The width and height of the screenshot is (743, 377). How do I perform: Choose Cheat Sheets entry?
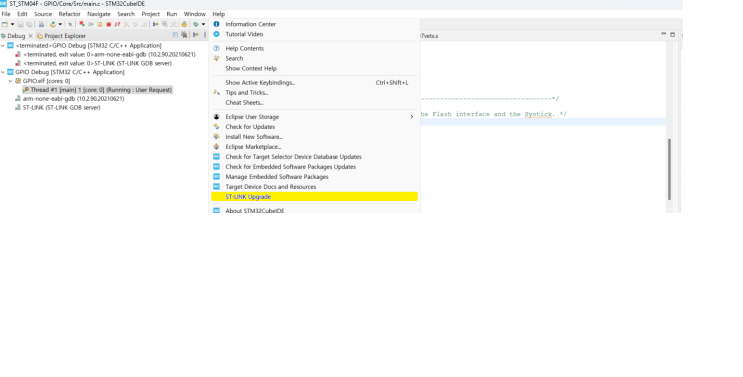(314, 102)
